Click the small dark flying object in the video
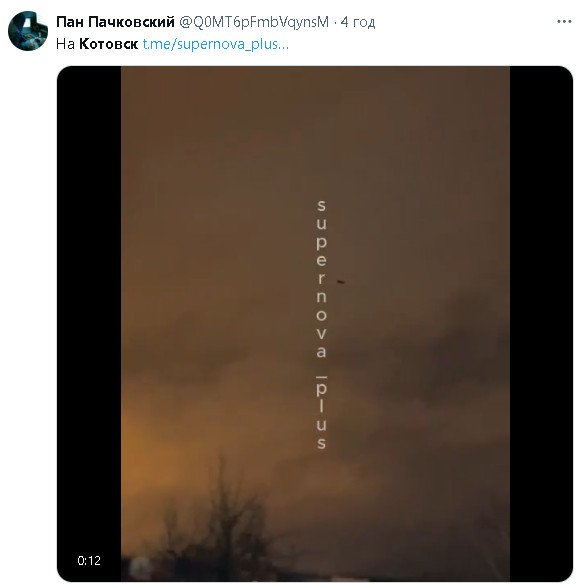This screenshot has height=588, width=580. click(x=341, y=281)
